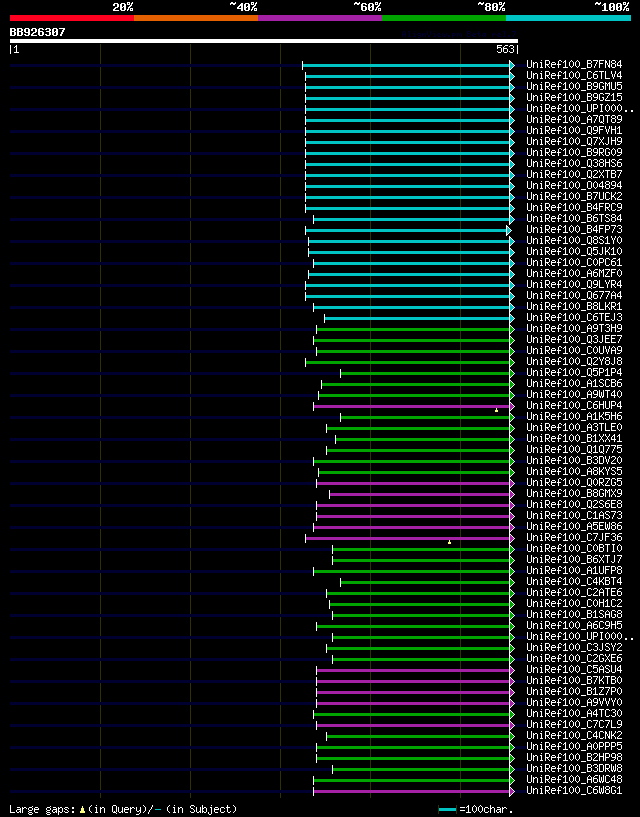Select the UniRef100_B1XX41 label
This screenshot has height=817, width=640.
click(x=574, y=438)
